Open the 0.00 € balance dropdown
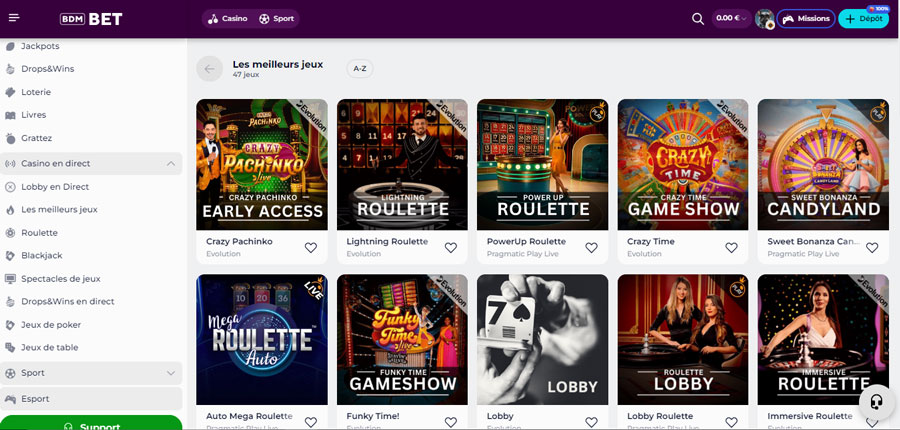 tap(732, 18)
